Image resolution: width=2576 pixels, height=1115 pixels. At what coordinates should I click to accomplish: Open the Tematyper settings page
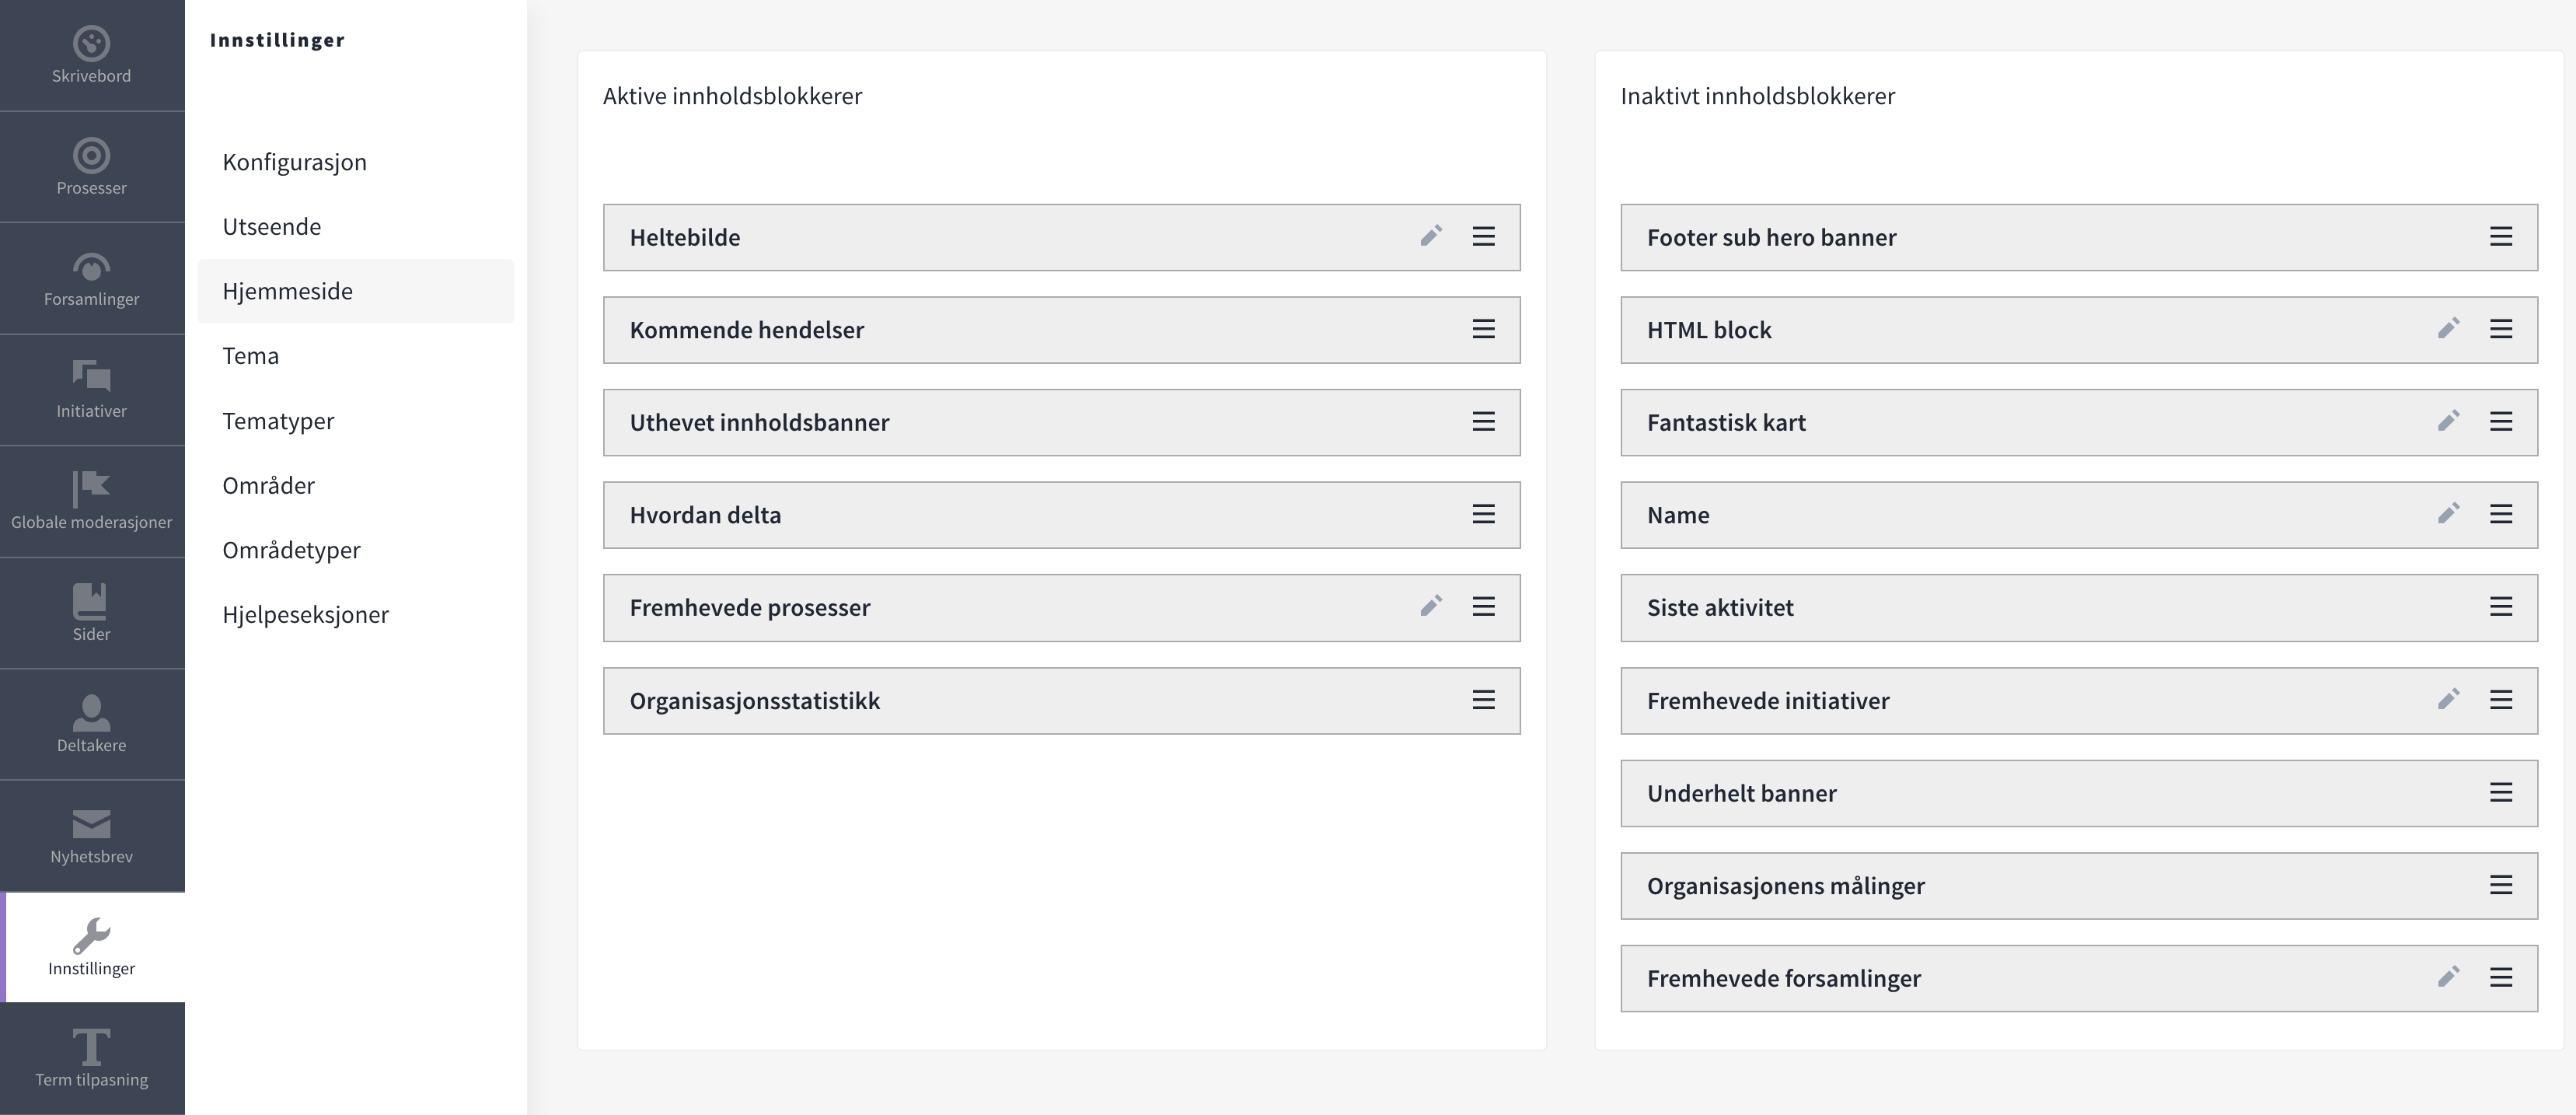coord(278,420)
